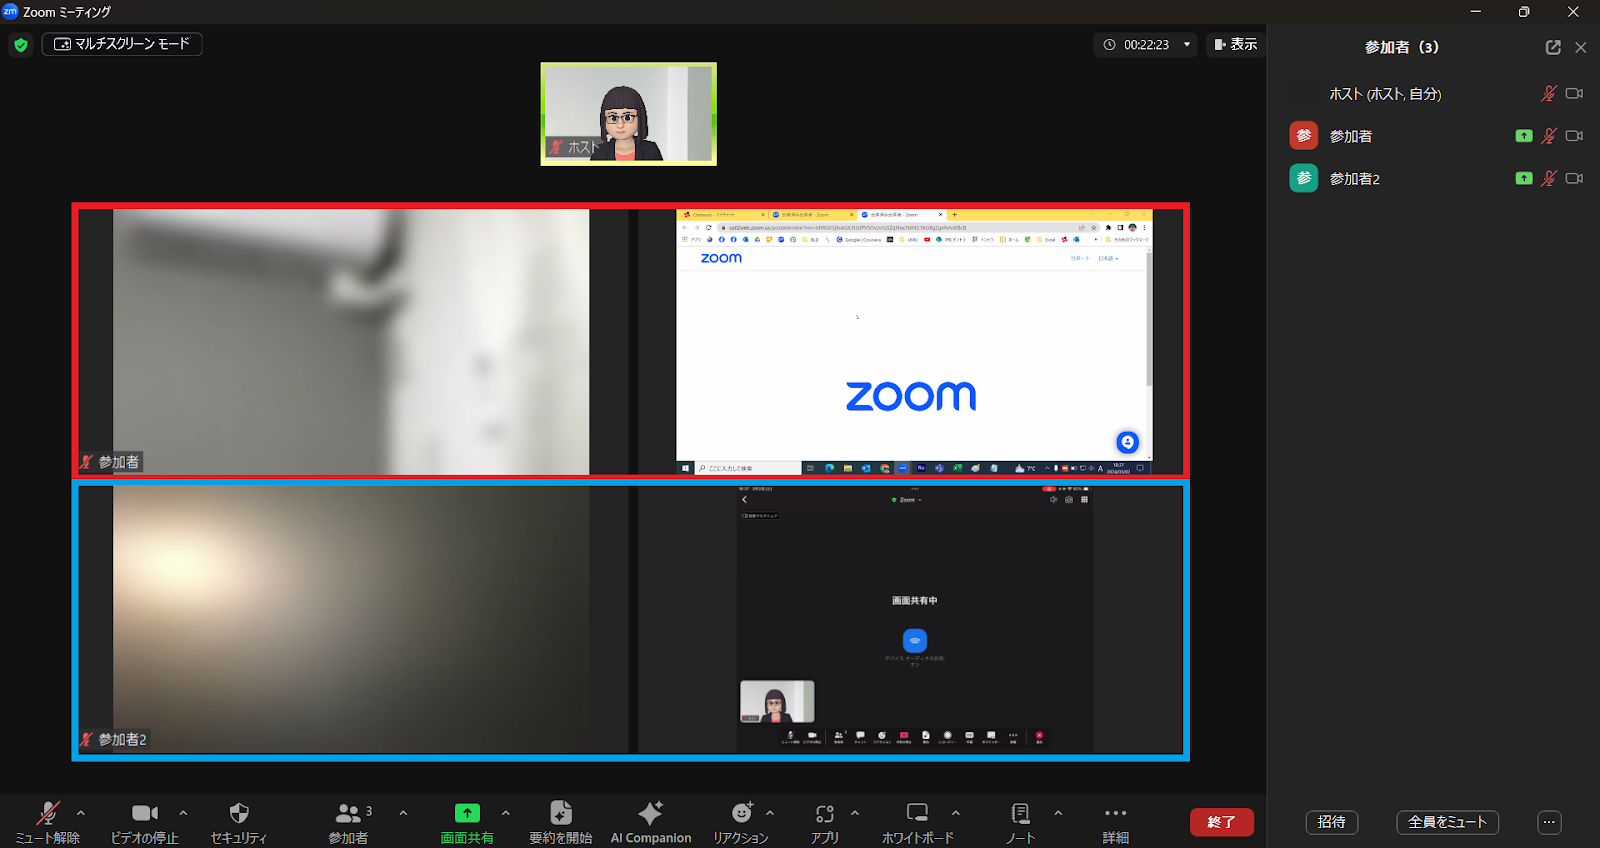1600x848 pixels.
Task: Toggle microphone for 参加者
Action: click(x=1549, y=135)
